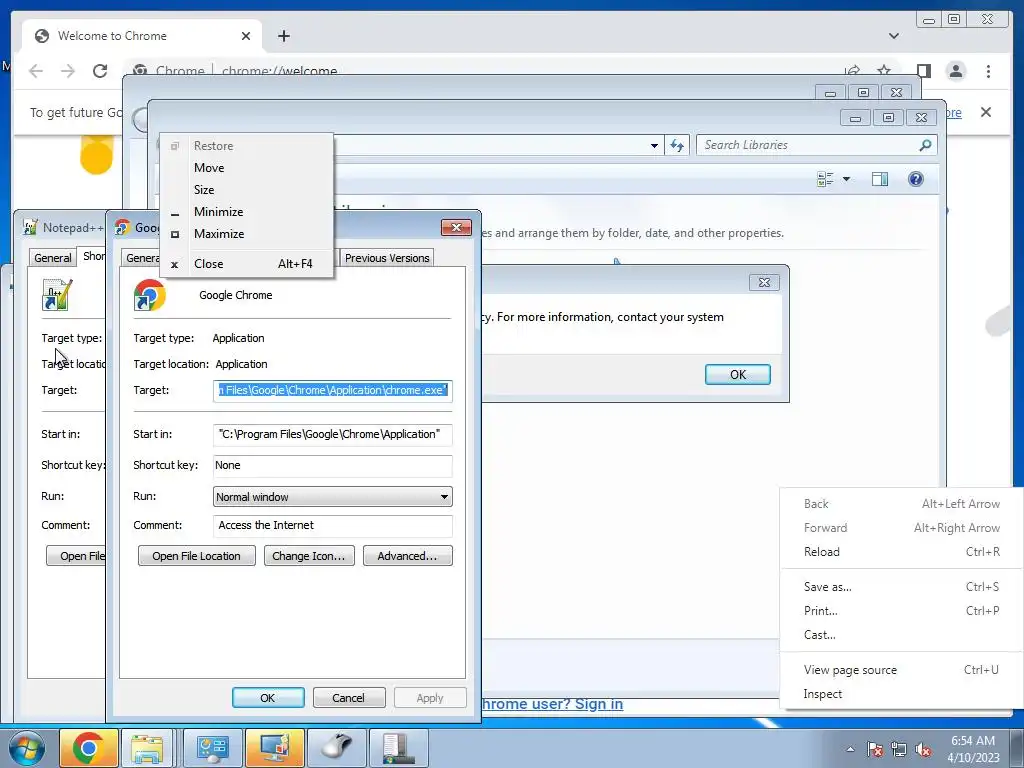Select Save as in page context menu
The height and width of the screenshot is (768, 1024).
(901, 587)
